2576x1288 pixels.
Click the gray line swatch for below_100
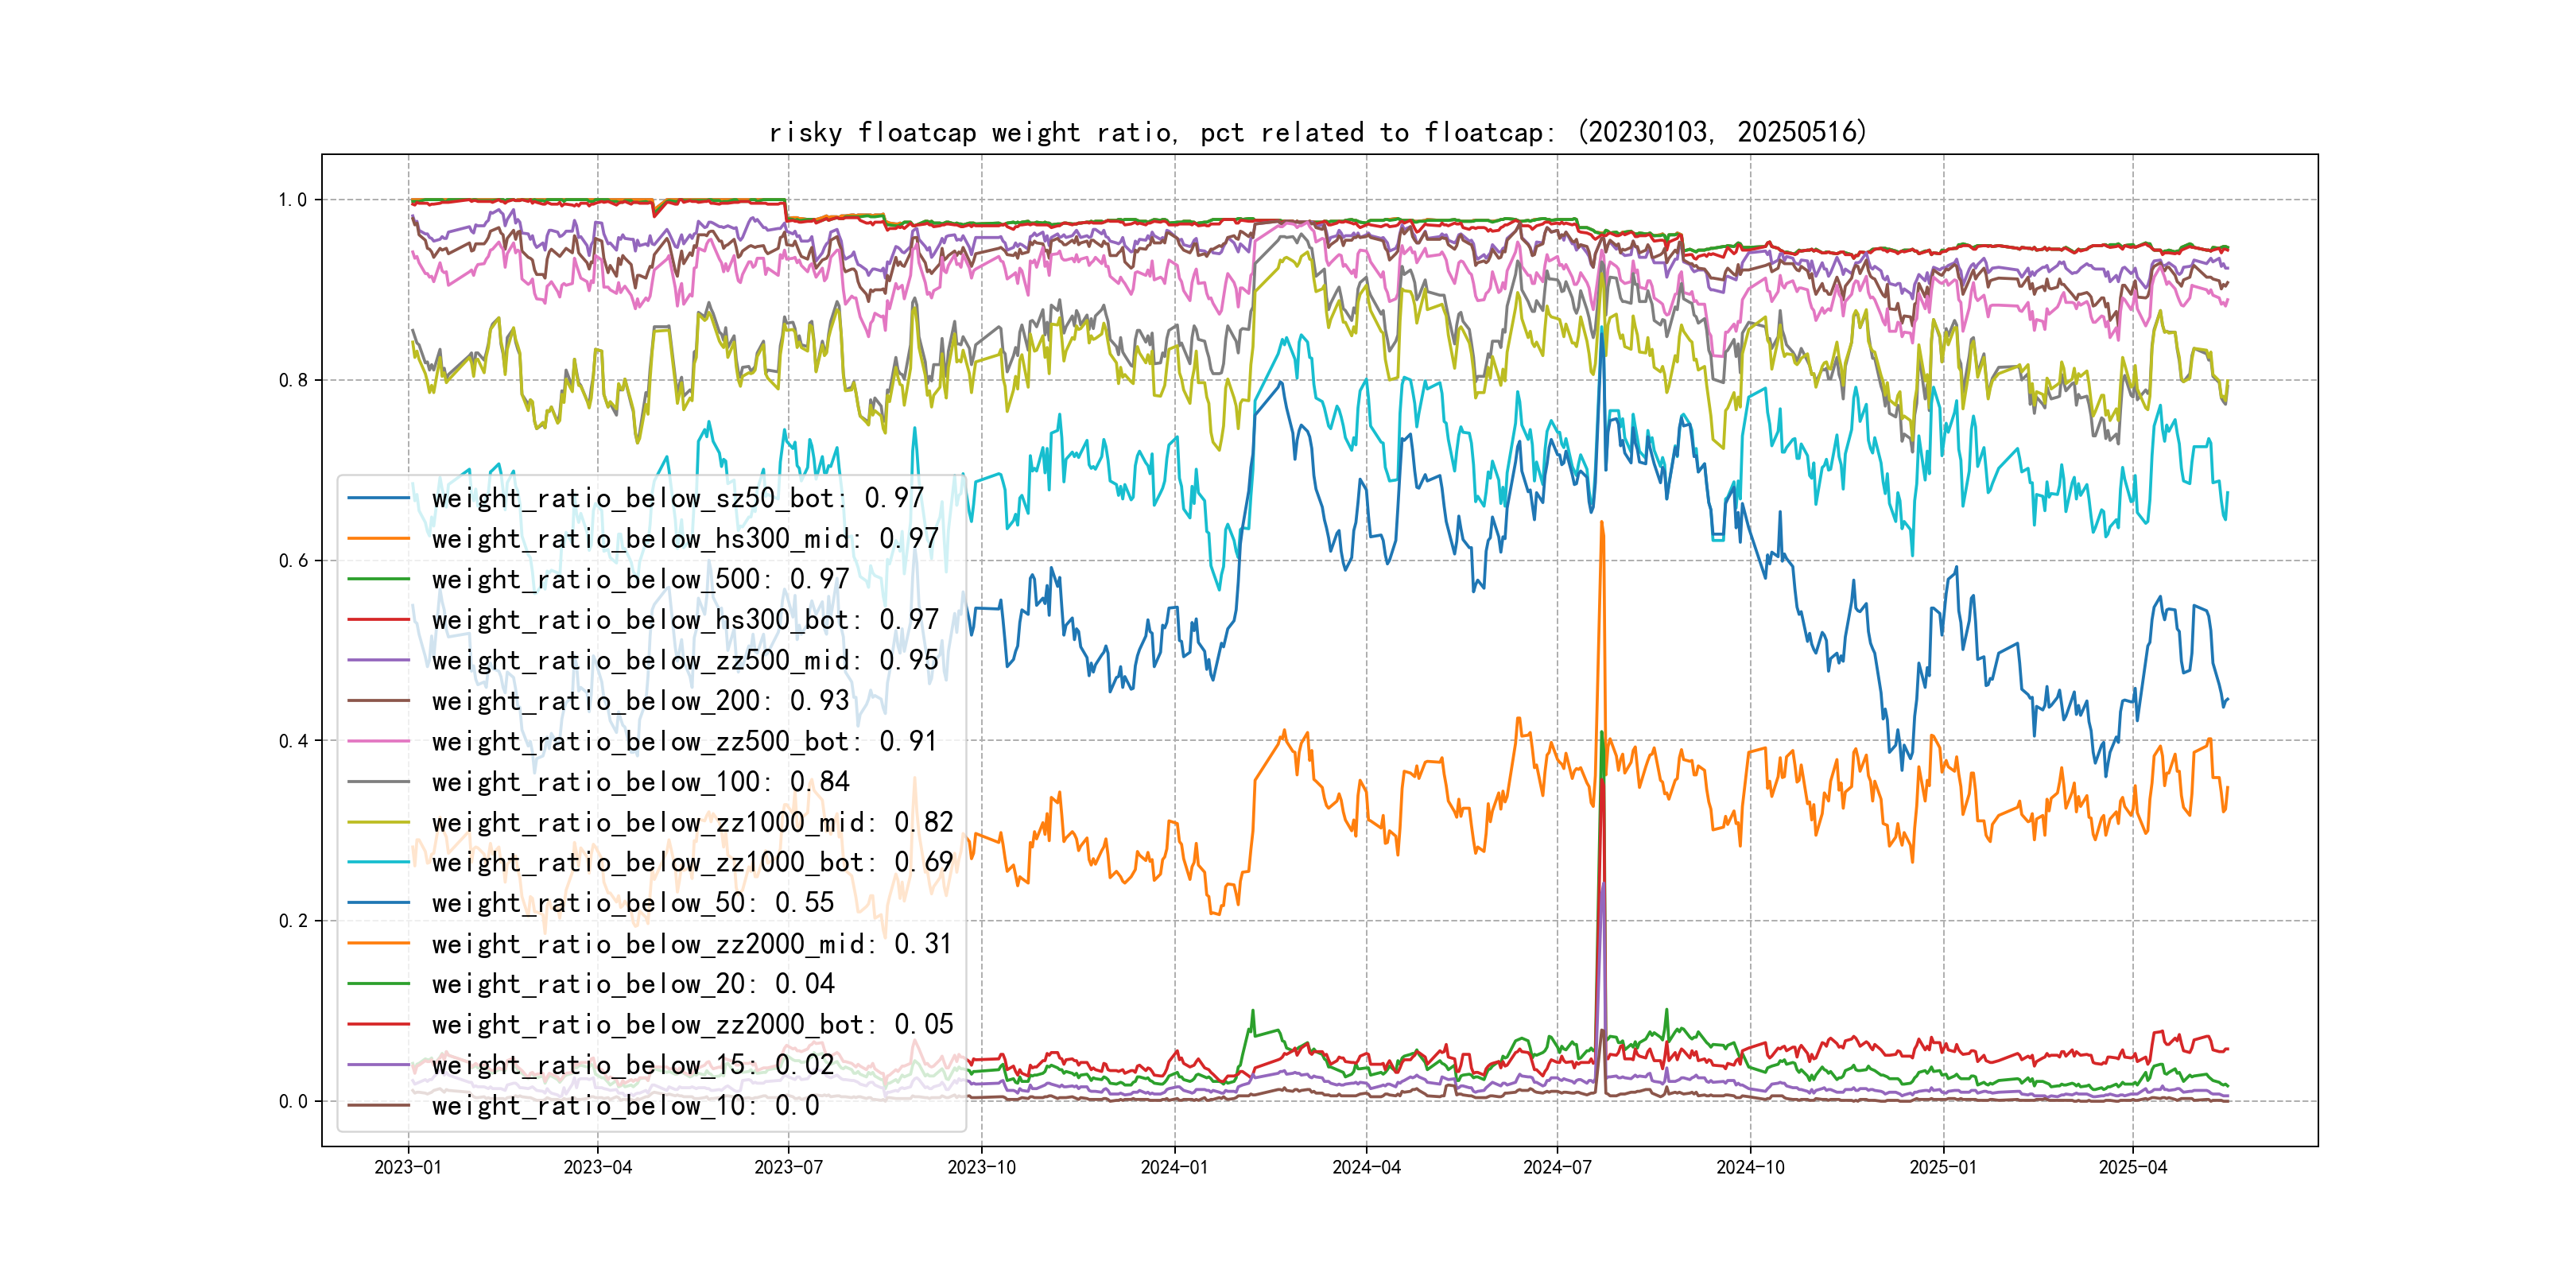point(378,782)
